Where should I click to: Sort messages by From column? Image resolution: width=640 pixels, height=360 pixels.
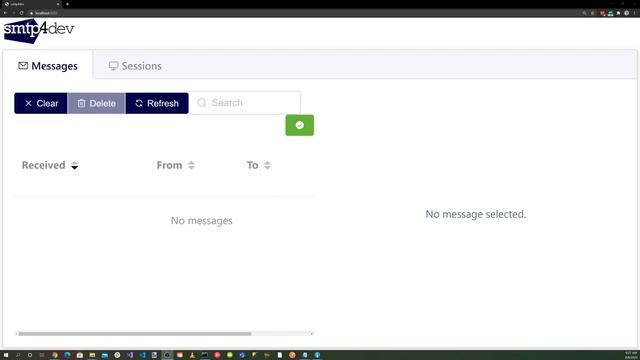176,165
